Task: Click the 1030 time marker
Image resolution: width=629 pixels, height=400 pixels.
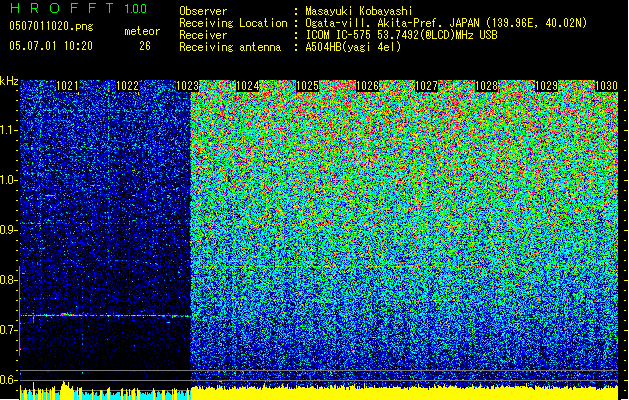Action: (606, 86)
